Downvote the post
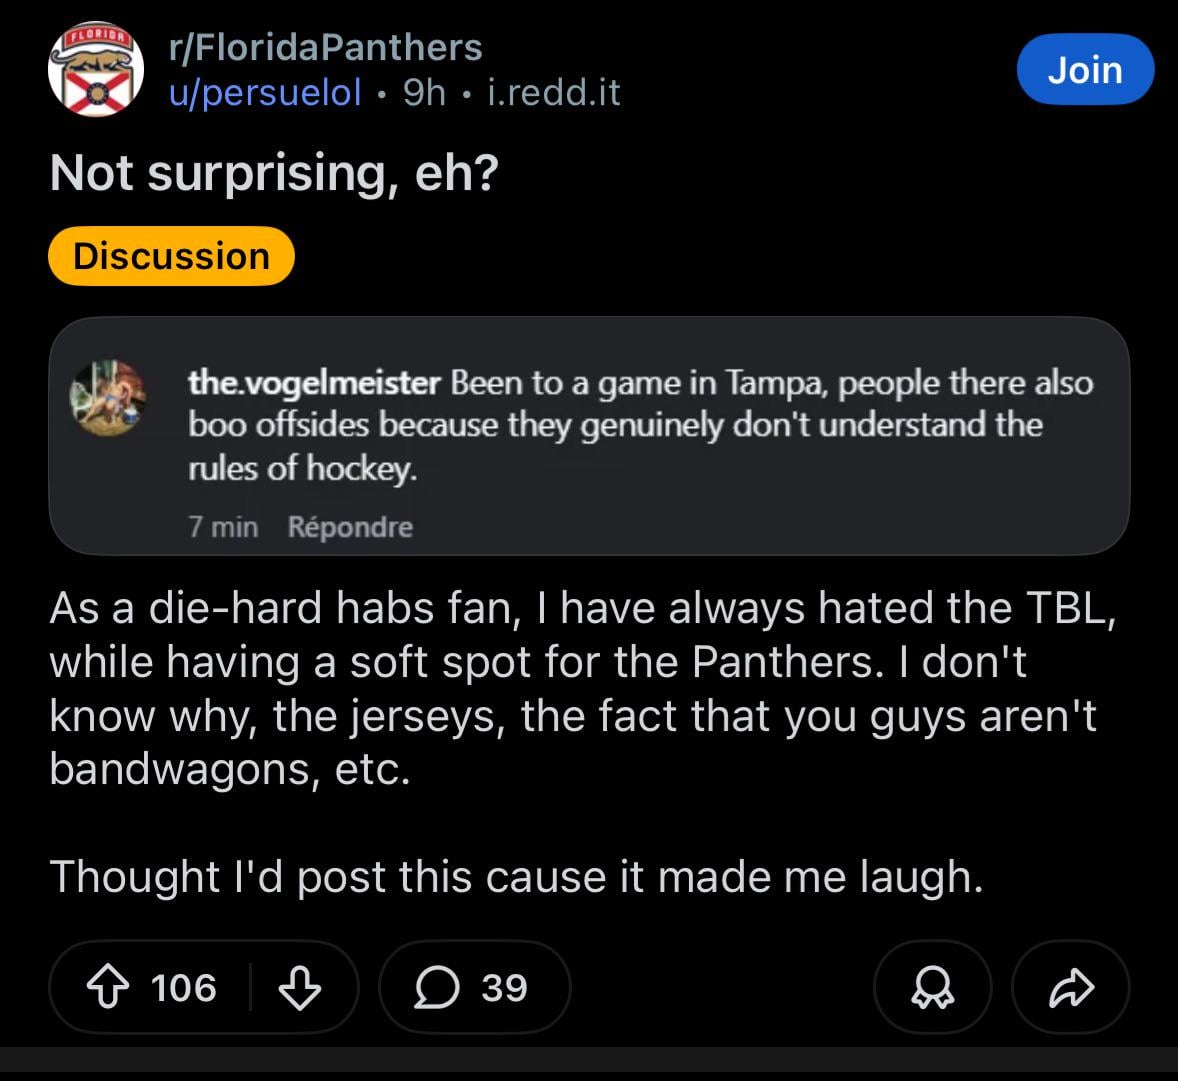Screen dimensions: 1178x1081 [300, 988]
